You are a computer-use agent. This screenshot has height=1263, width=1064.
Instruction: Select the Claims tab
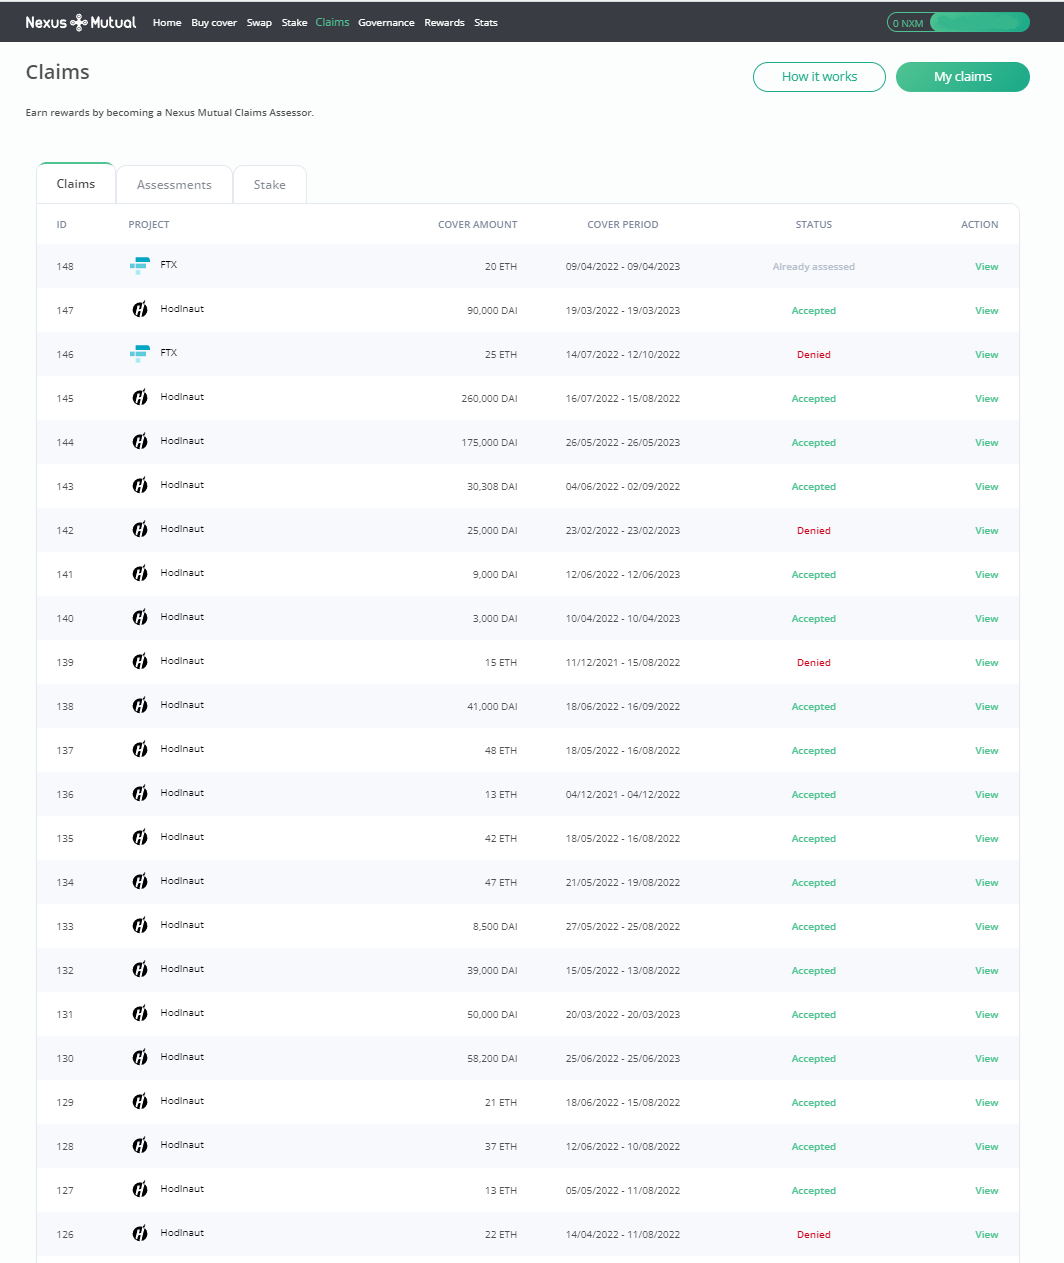click(76, 184)
